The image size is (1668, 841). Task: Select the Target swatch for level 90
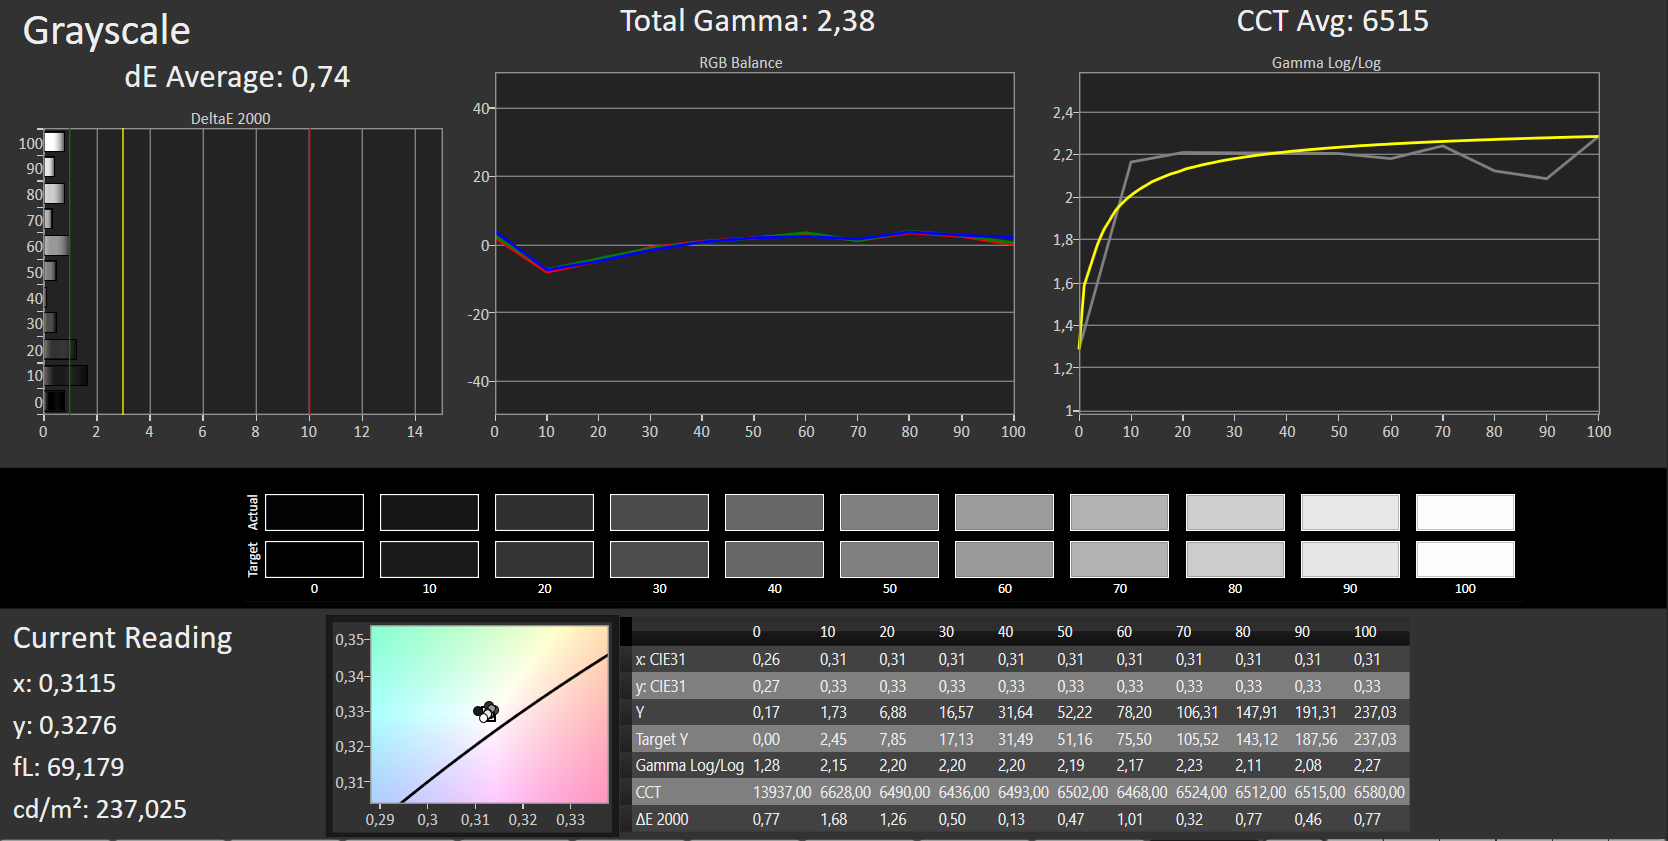[1350, 559]
